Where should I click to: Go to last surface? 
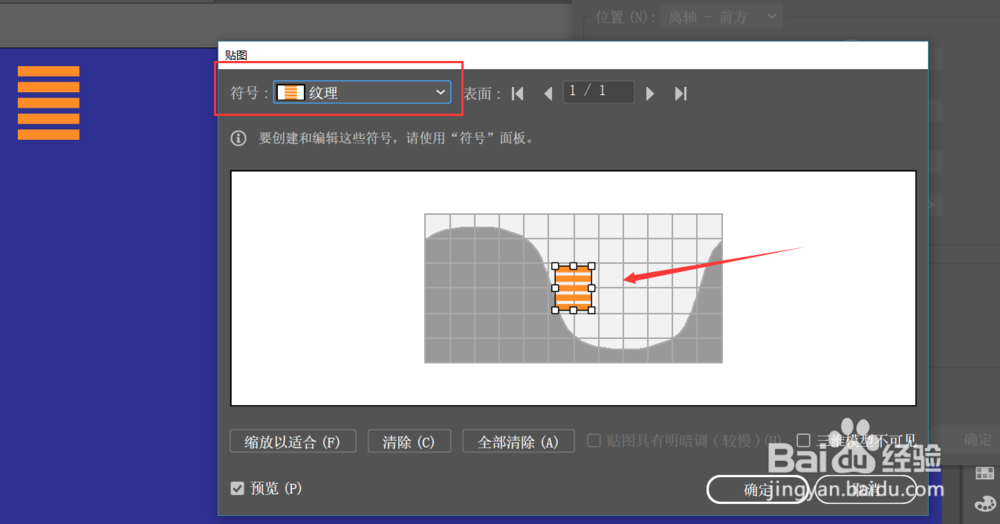(x=680, y=94)
